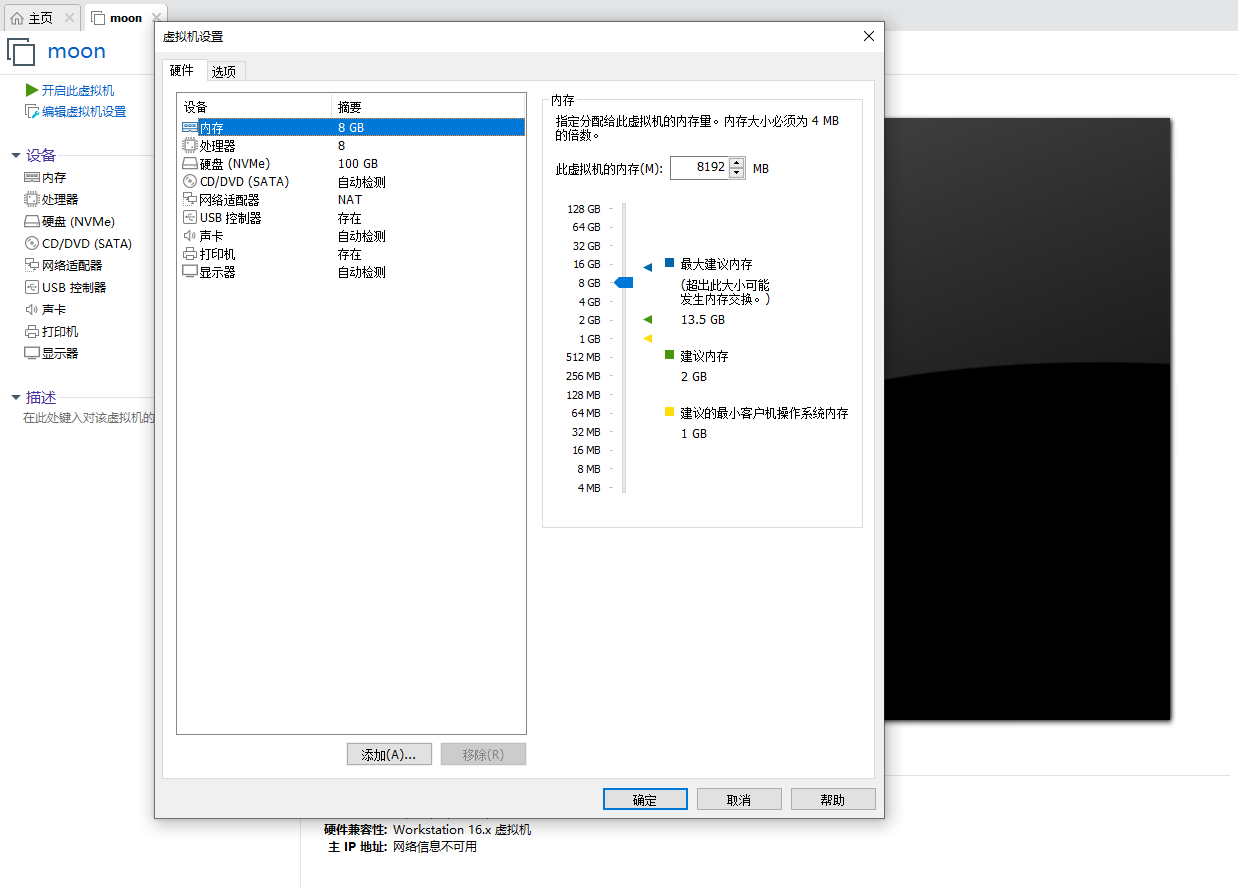Viewport: 1238px width, 887px height.
Task: Click the 摘要 column header
Action: (x=428, y=106)
